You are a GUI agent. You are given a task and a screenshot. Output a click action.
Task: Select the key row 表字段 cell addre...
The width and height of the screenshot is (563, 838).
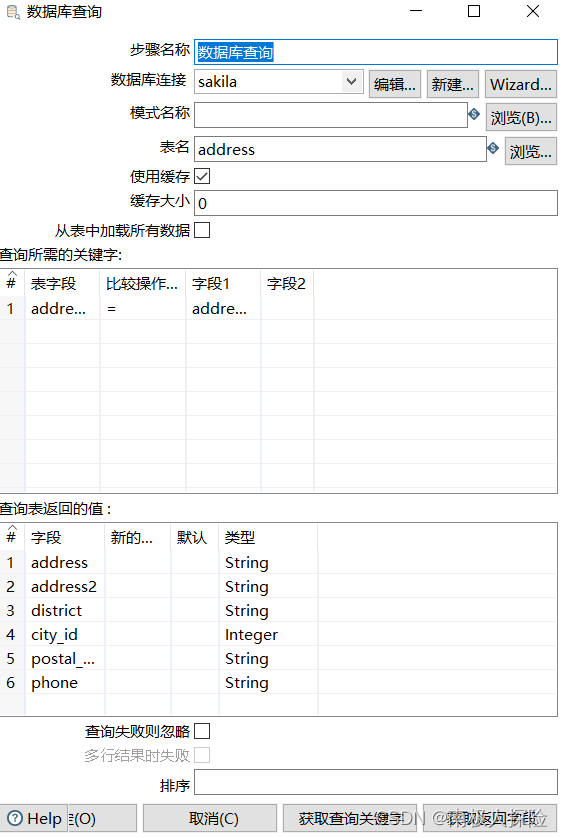click(62, 308)
